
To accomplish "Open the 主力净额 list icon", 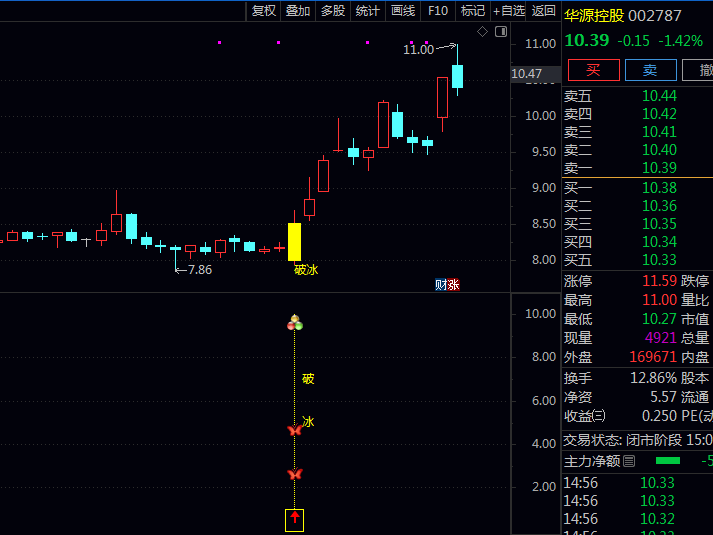I will pyautogui.click(x=629, y=461).
